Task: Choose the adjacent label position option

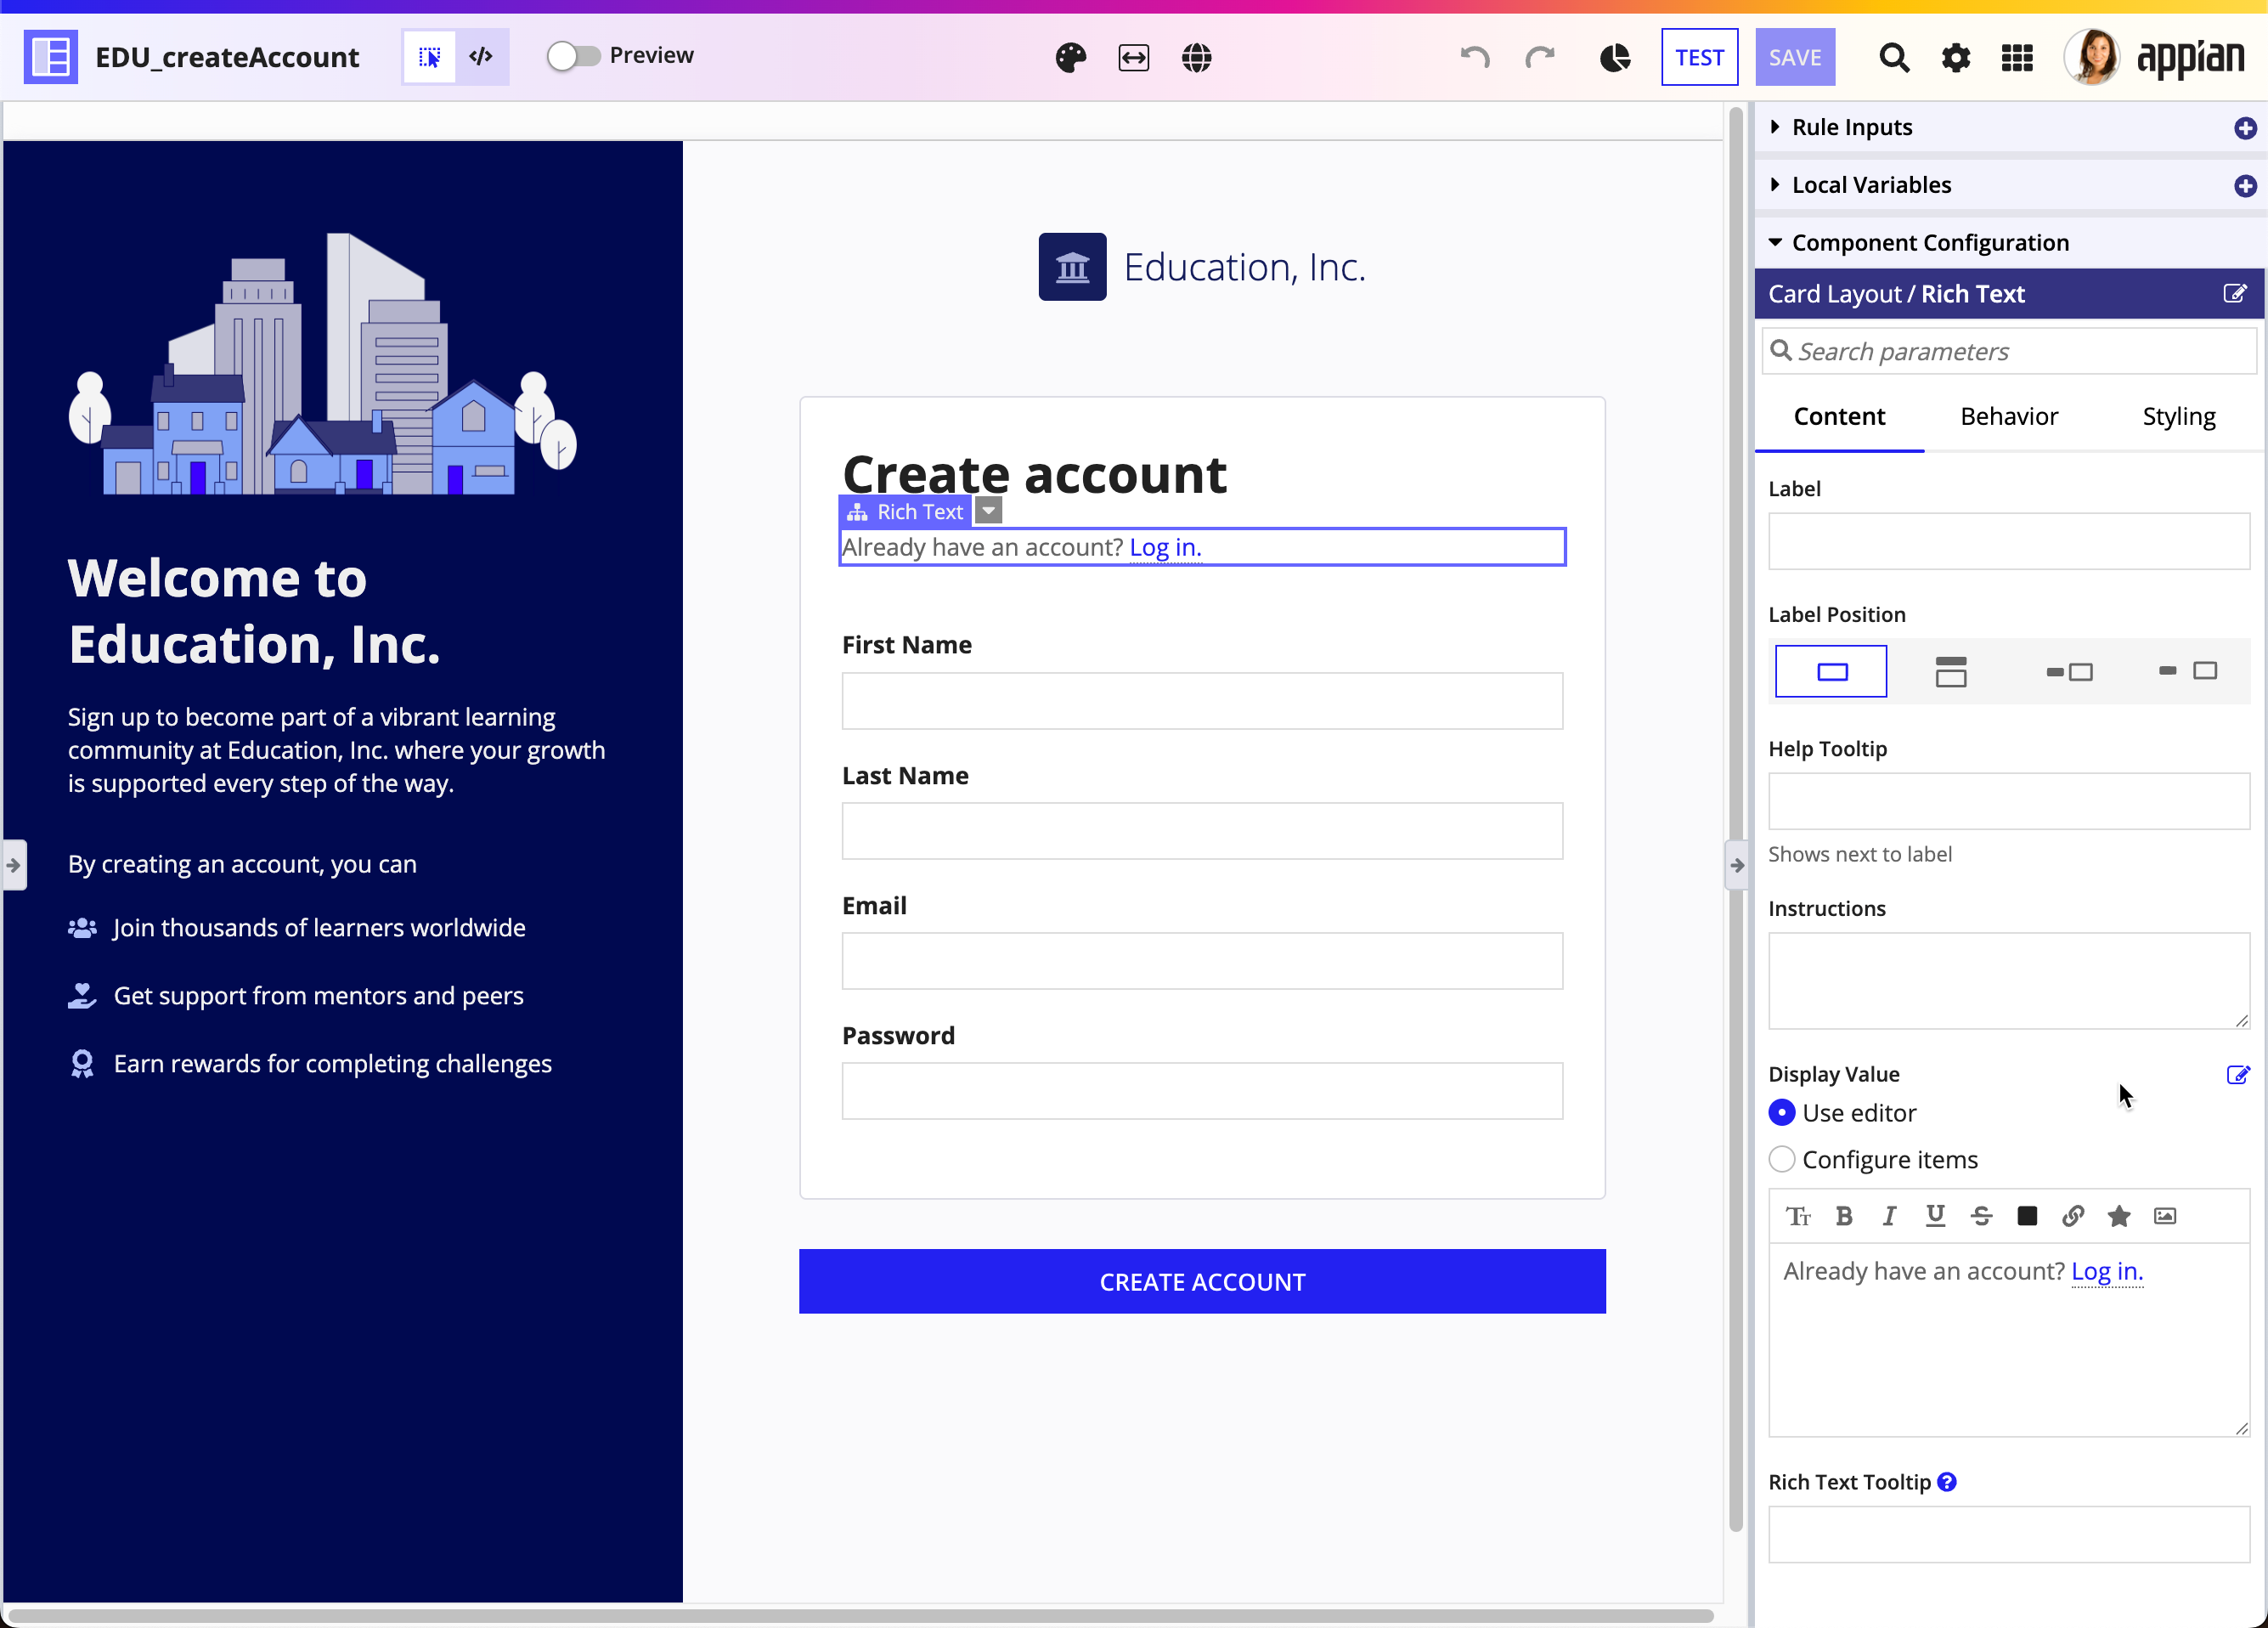Action: 2069,671
